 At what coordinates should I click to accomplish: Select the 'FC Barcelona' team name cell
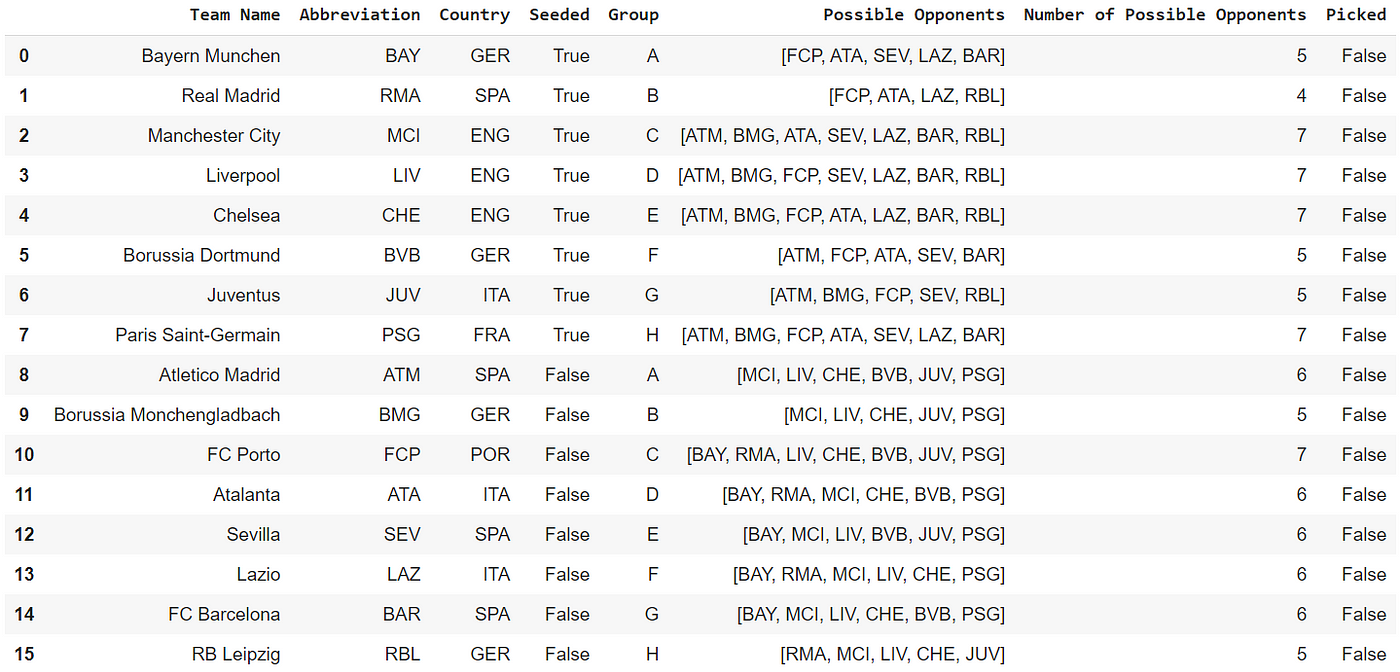point(224,615)
